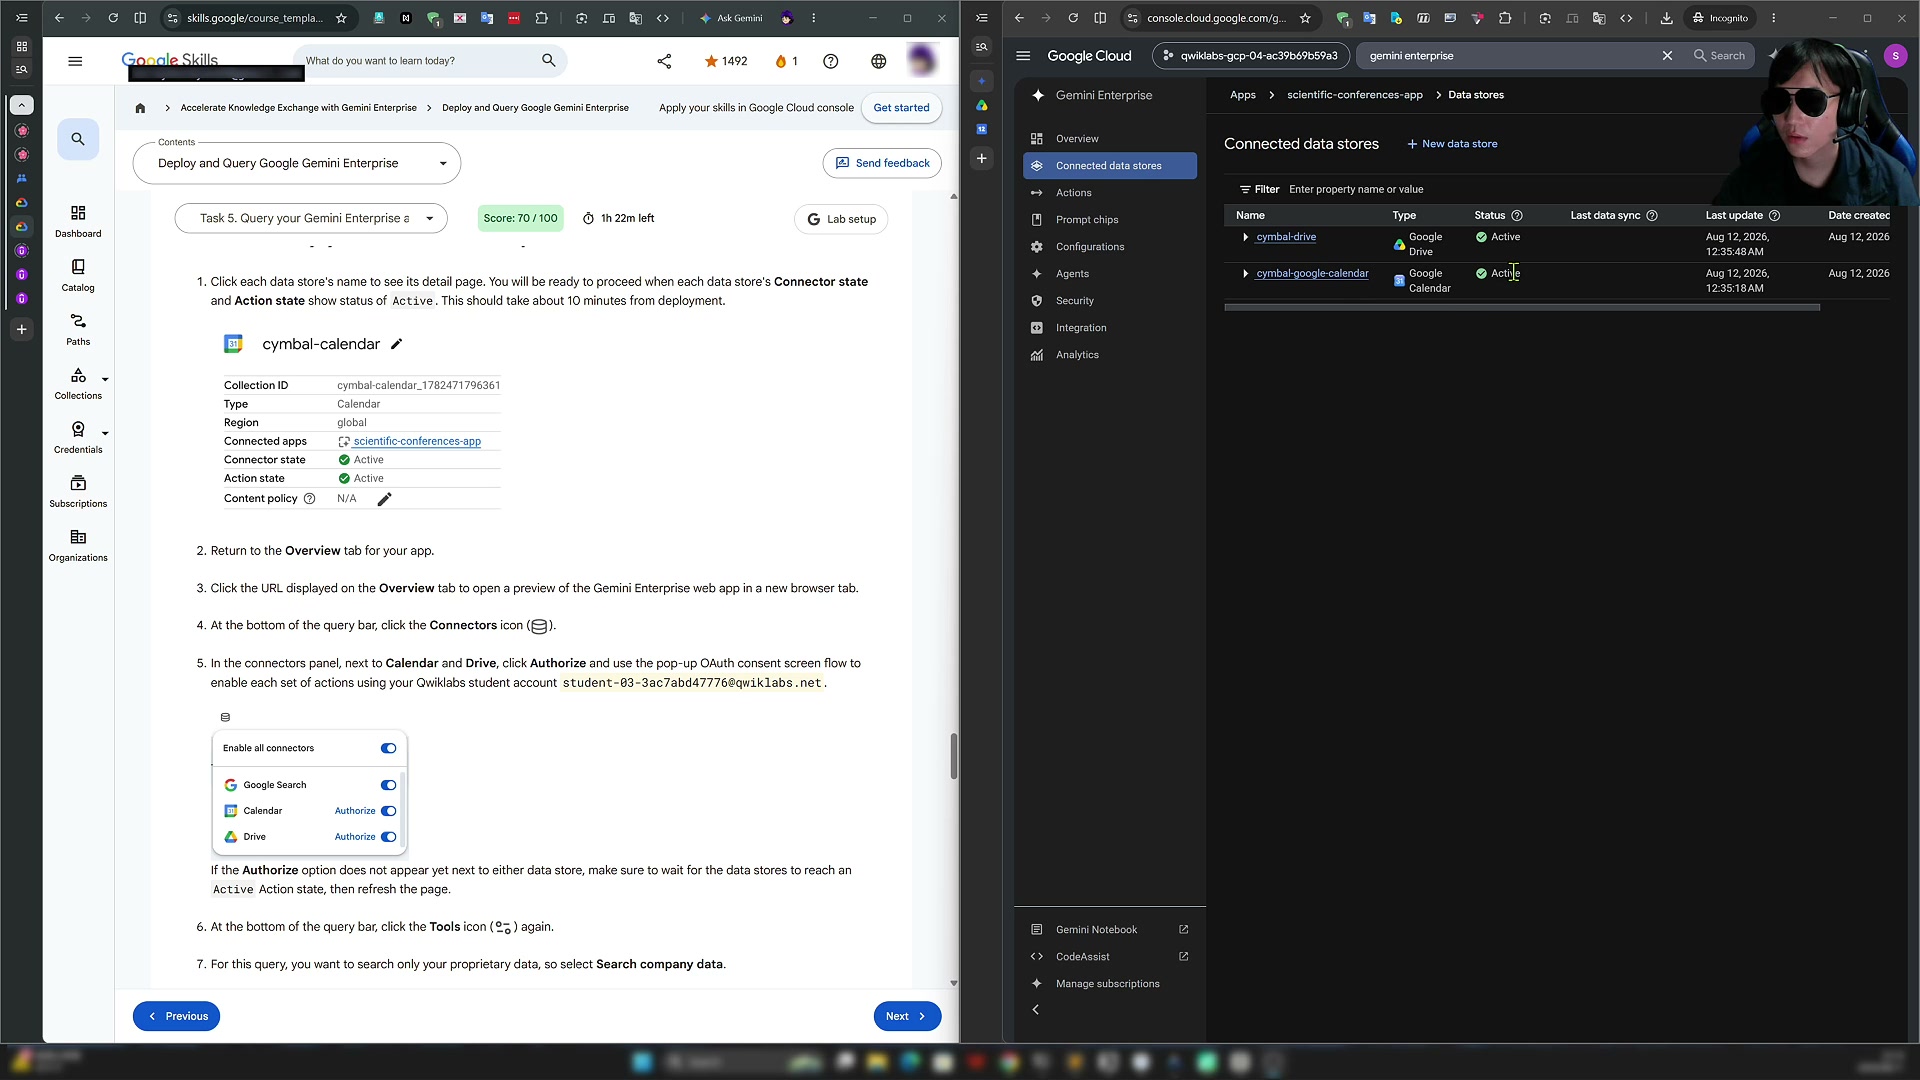Open Configurations menu item
Image resolution: width=1920 pixels, height=1080 pixels.
[x=1110, y=247]
